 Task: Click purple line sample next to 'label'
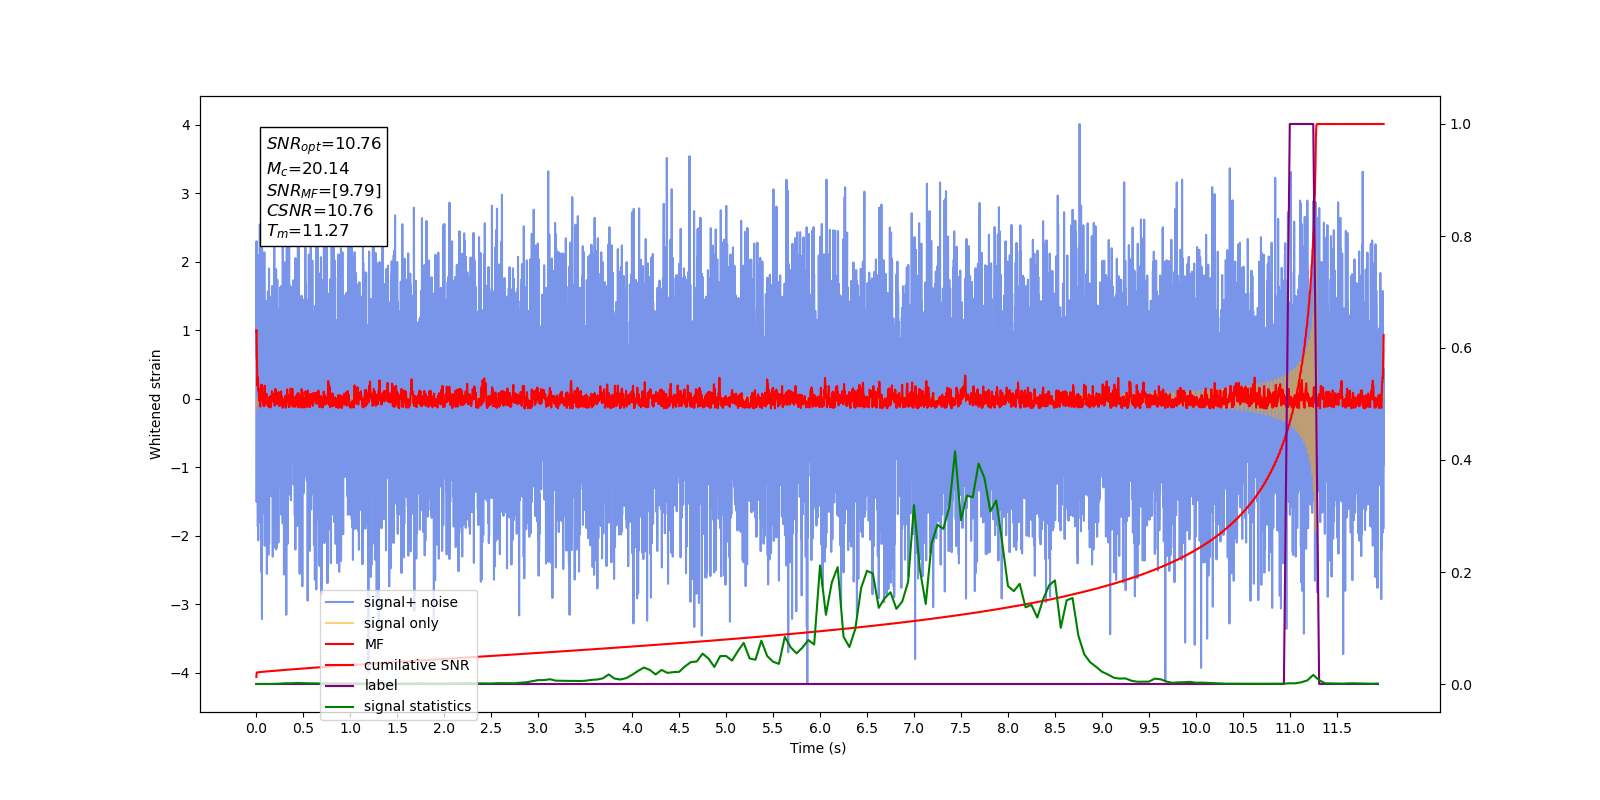340,685
